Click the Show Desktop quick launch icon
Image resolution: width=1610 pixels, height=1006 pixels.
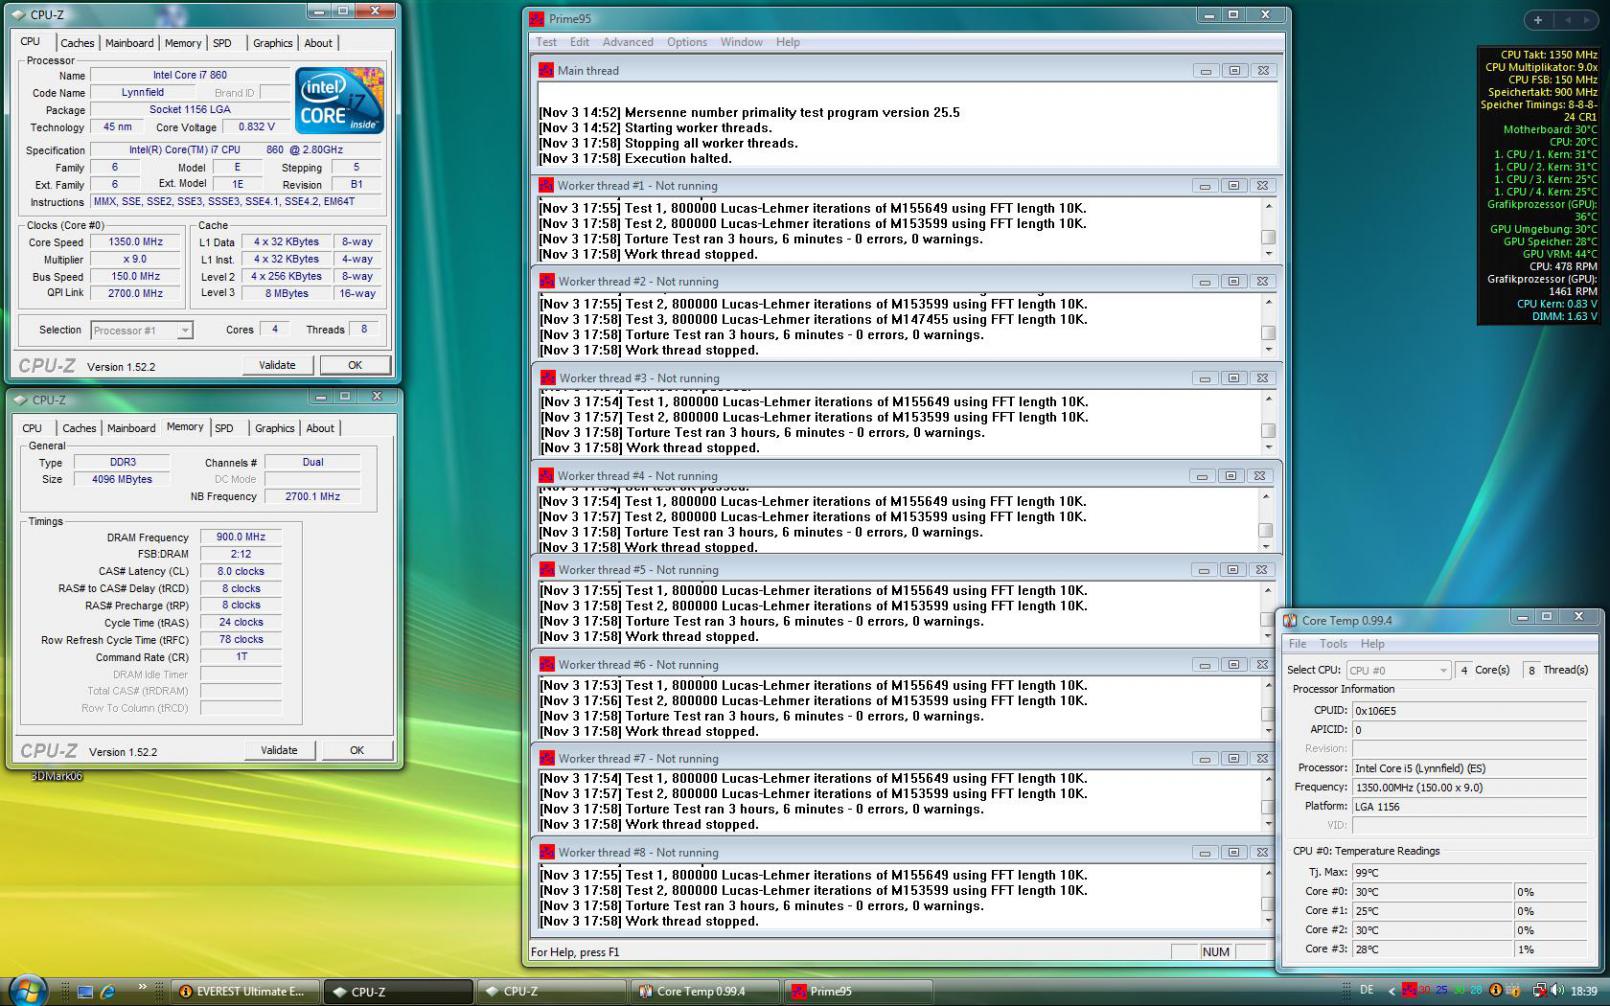pos(85,991)
